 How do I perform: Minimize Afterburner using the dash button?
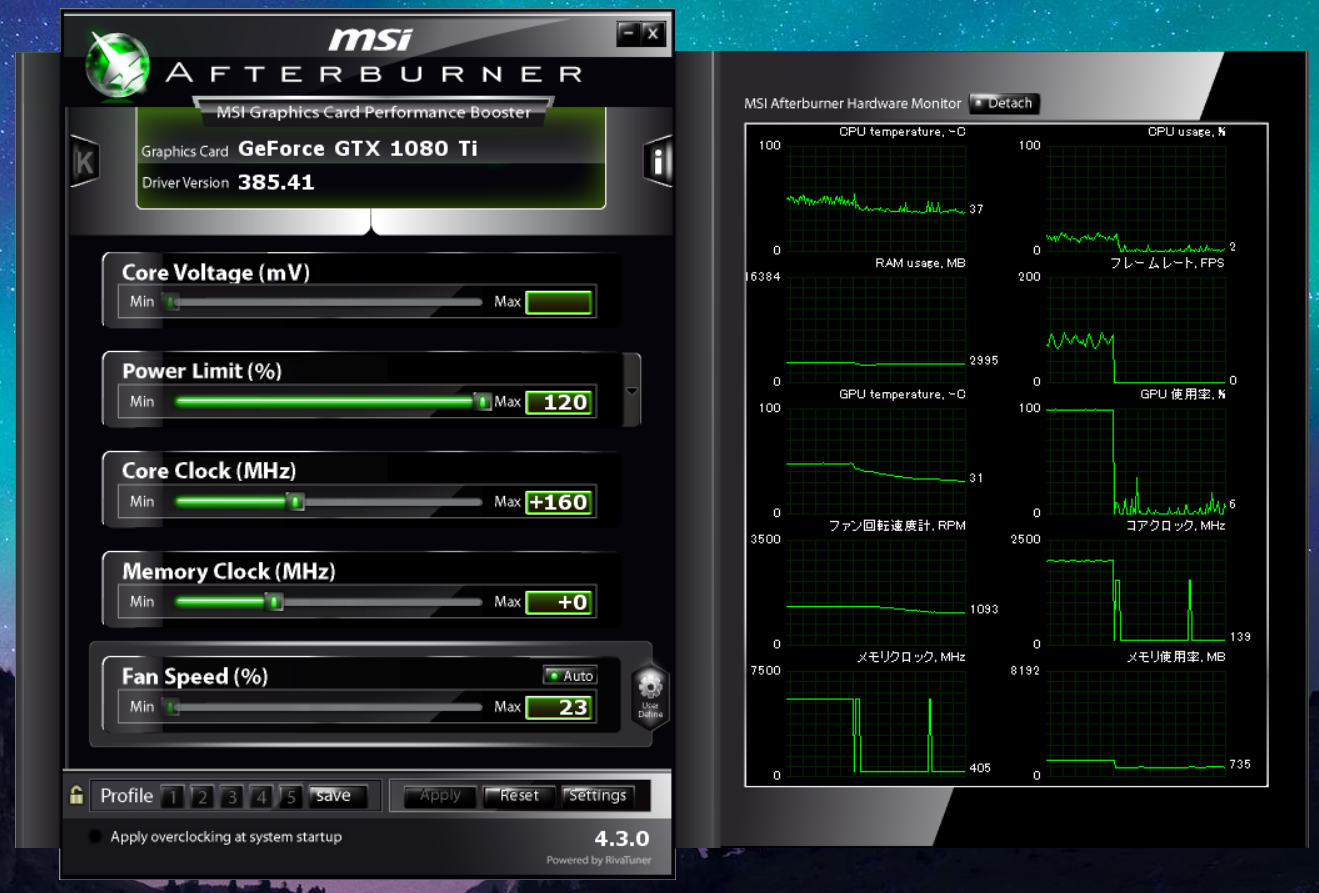[628, 33]
